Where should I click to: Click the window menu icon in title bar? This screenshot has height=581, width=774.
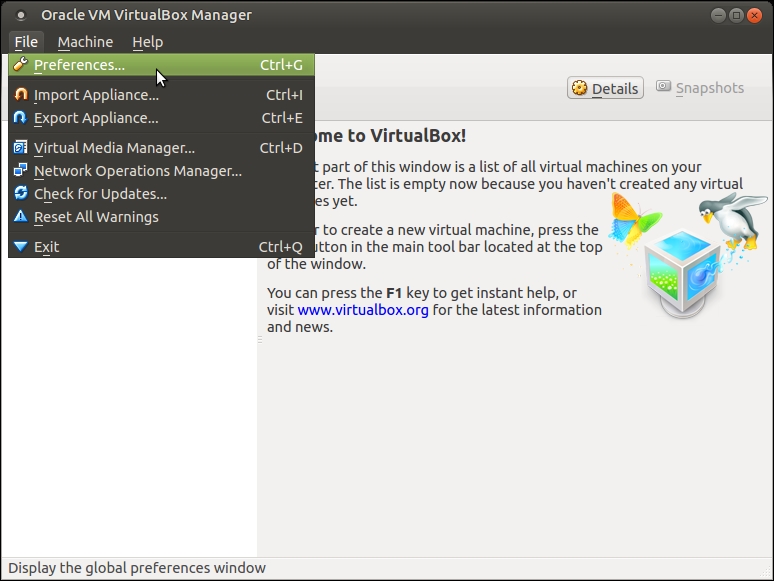pyautogui.click(x=21, y=15)
